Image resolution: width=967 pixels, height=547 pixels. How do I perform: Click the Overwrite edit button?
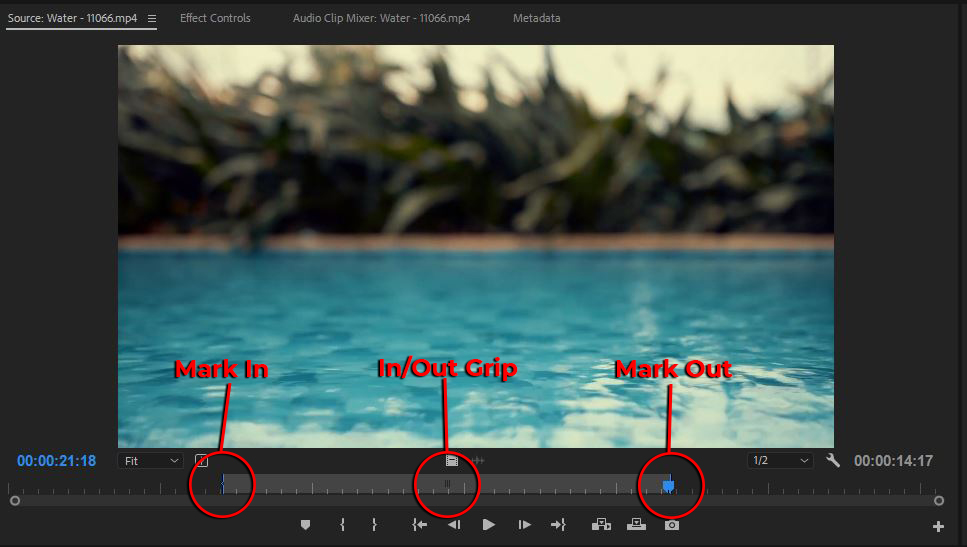point(636,525)
